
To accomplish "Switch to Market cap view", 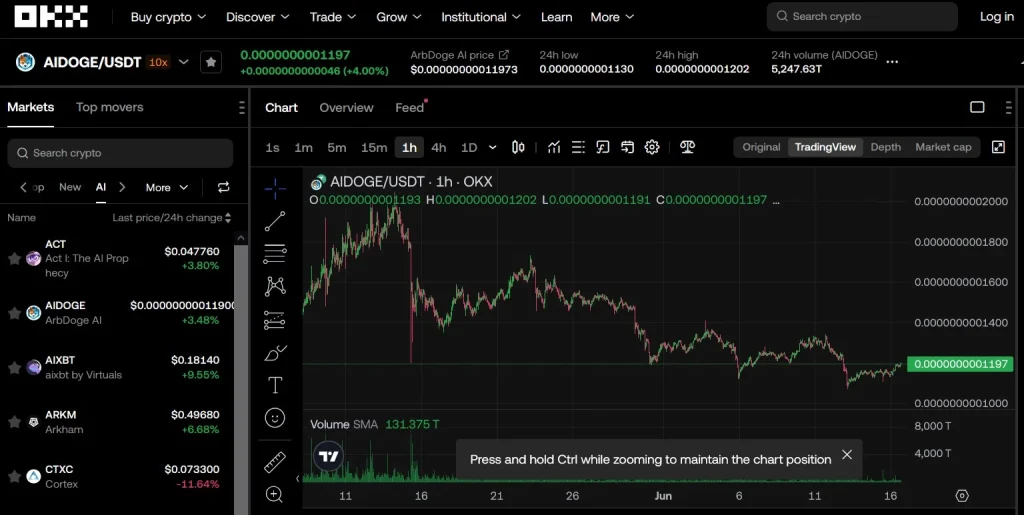I will [x=943, y=147].
